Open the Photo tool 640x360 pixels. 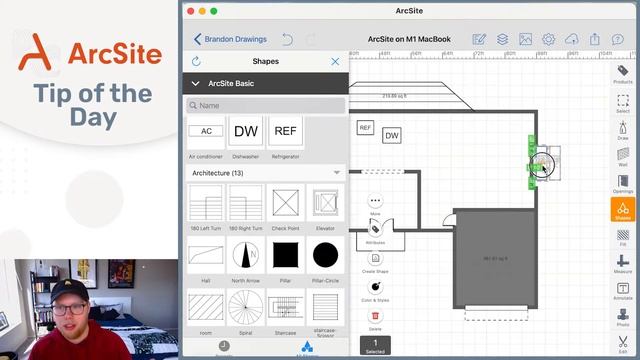click(x=622, y=318)
